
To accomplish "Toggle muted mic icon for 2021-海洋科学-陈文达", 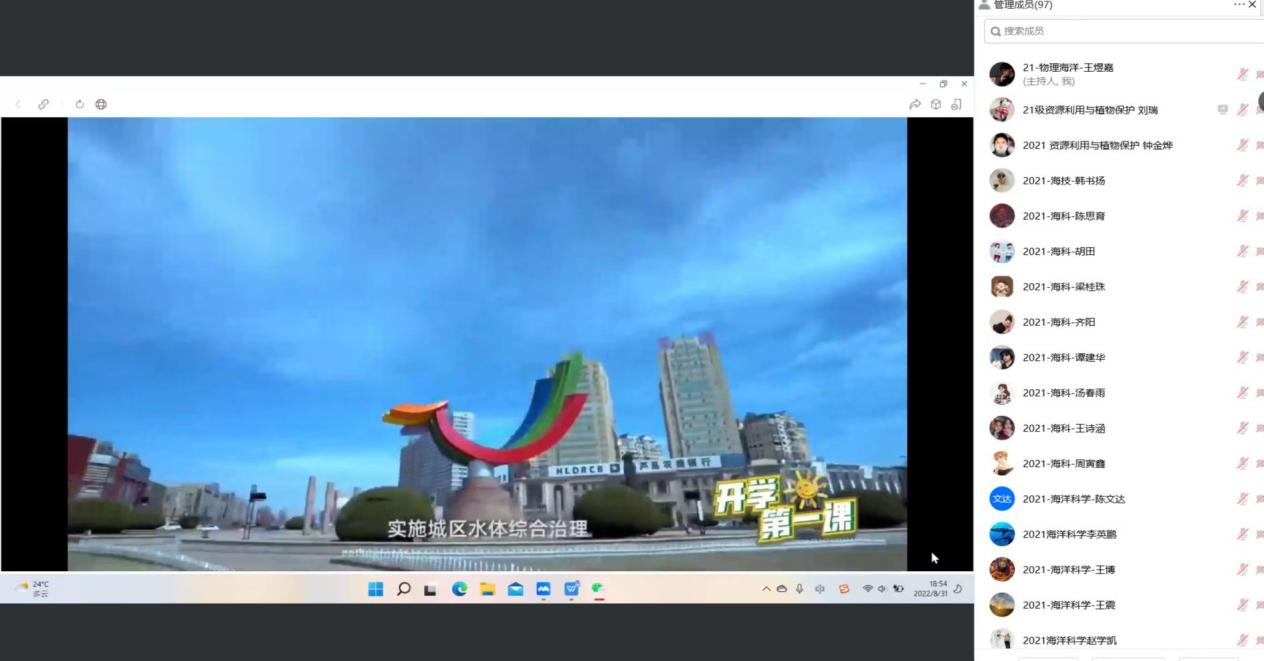I will click(x=1242, y=499).
